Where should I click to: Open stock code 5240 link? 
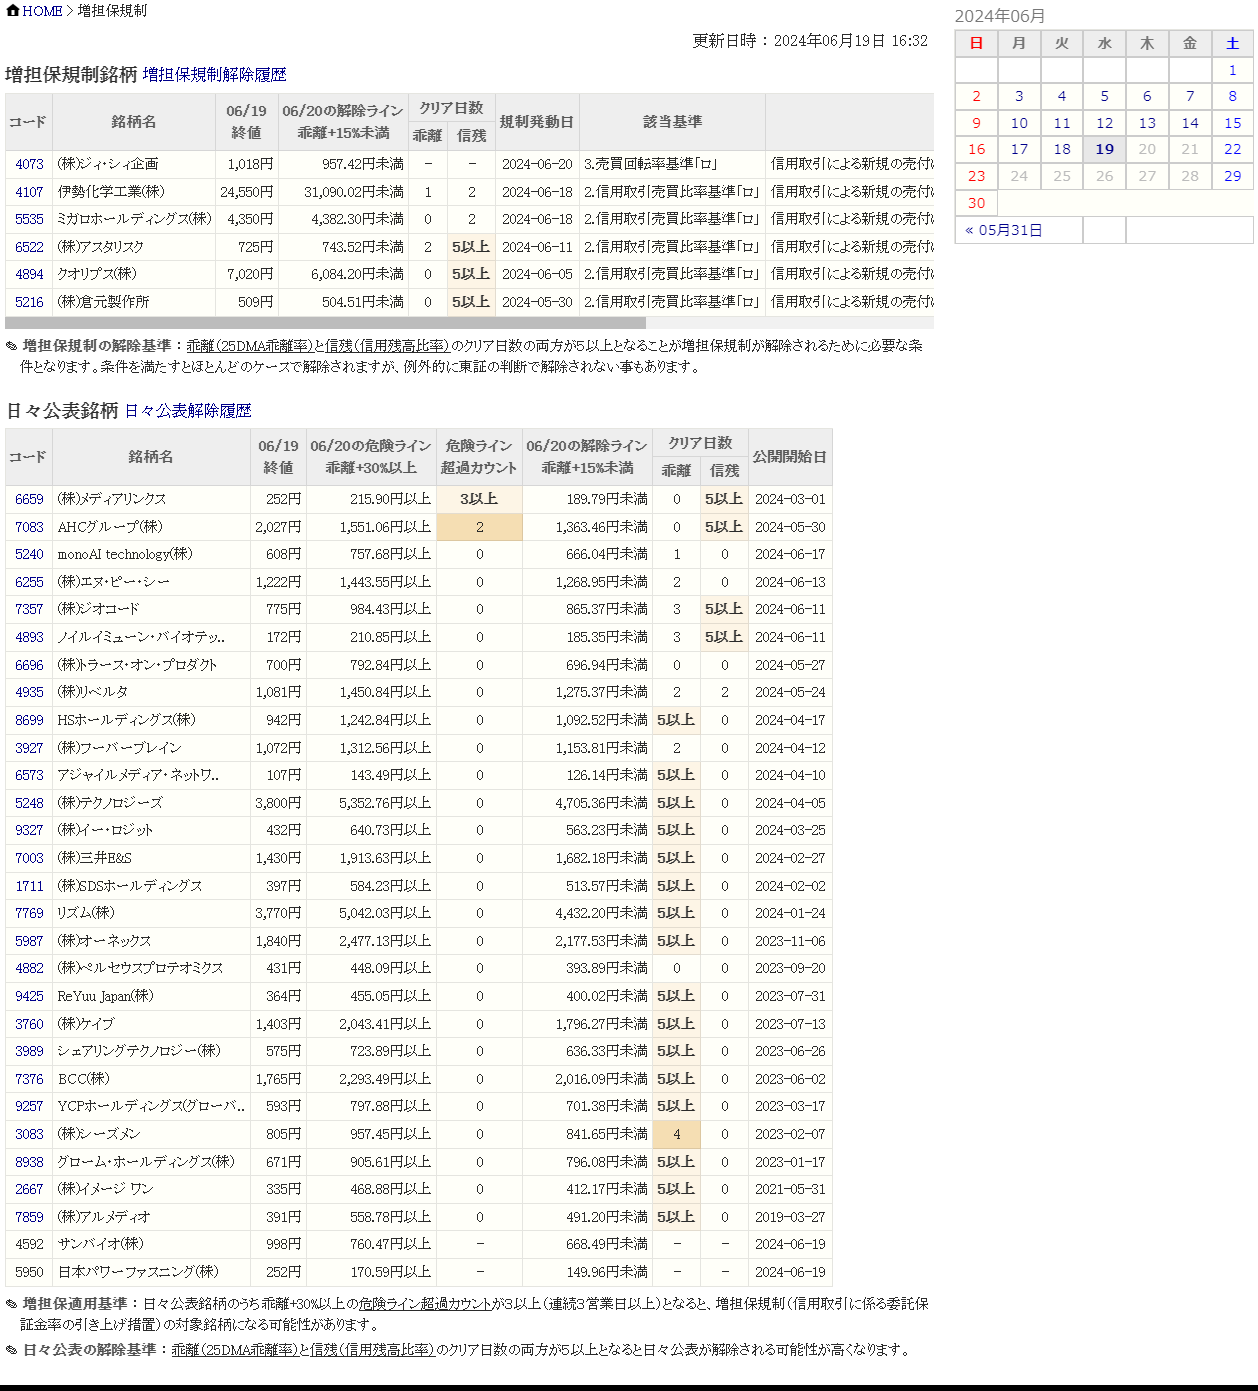point(29,554)
